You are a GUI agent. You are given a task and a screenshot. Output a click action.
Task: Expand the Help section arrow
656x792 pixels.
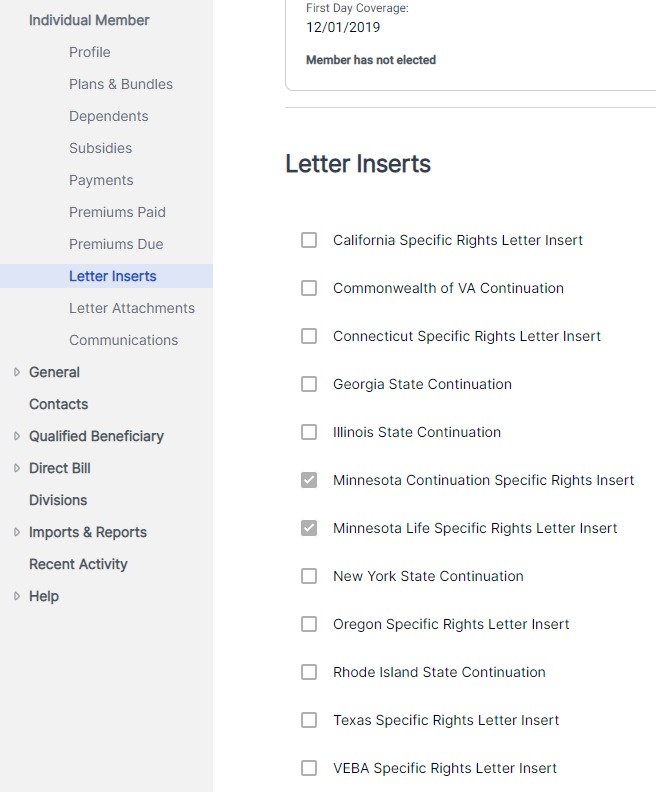click(x=17, y=596)
